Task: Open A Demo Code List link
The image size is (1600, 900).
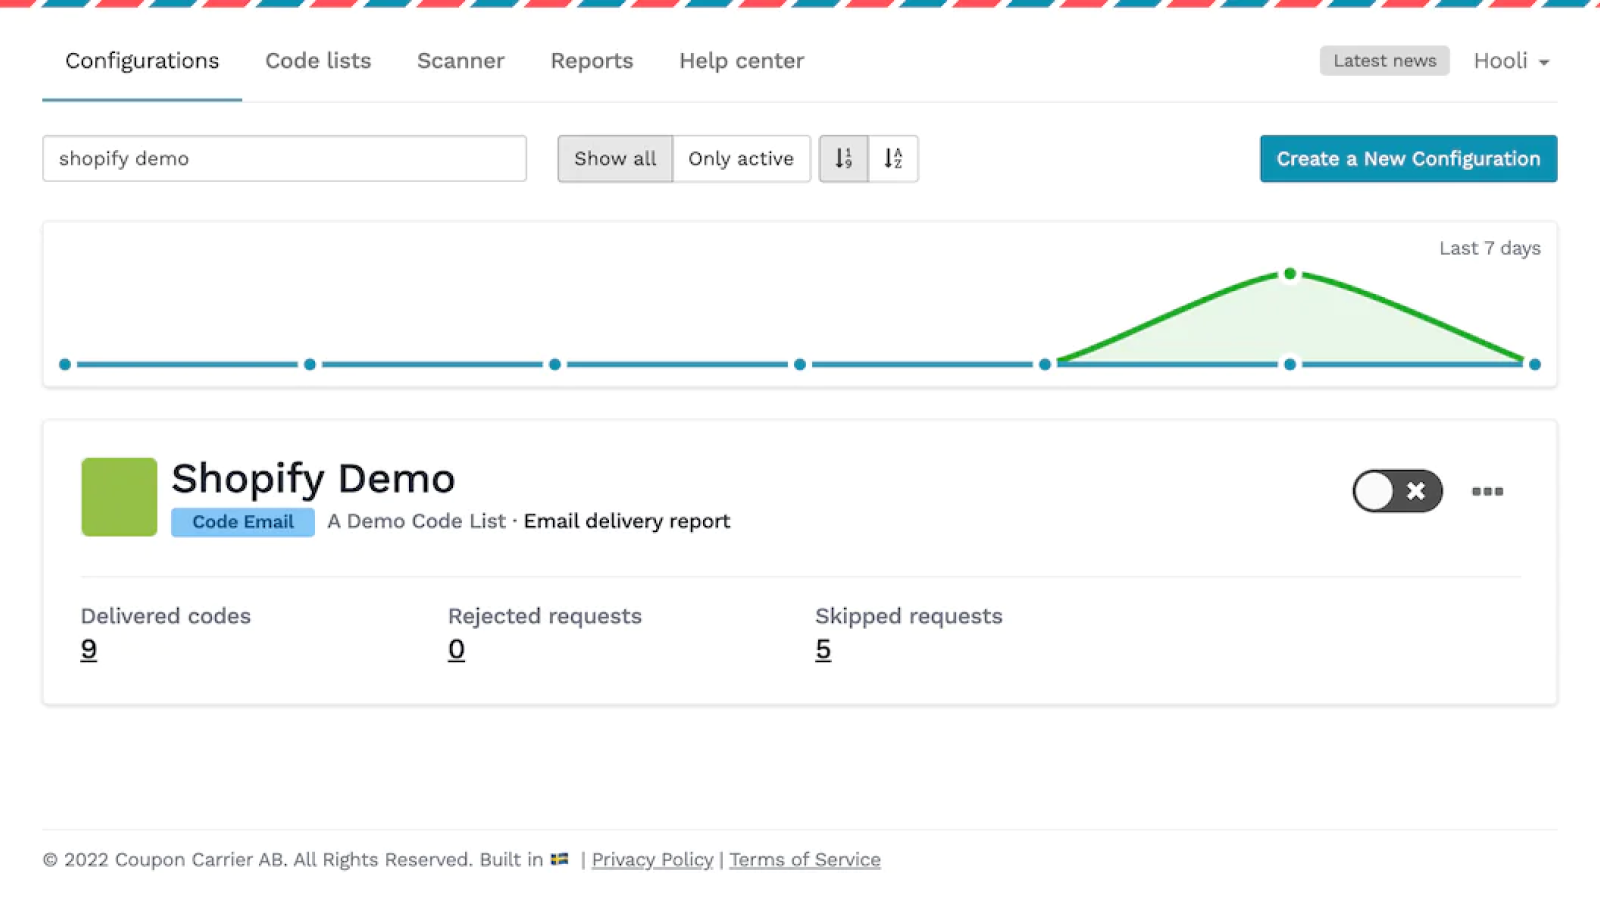Action: [417, 521]
